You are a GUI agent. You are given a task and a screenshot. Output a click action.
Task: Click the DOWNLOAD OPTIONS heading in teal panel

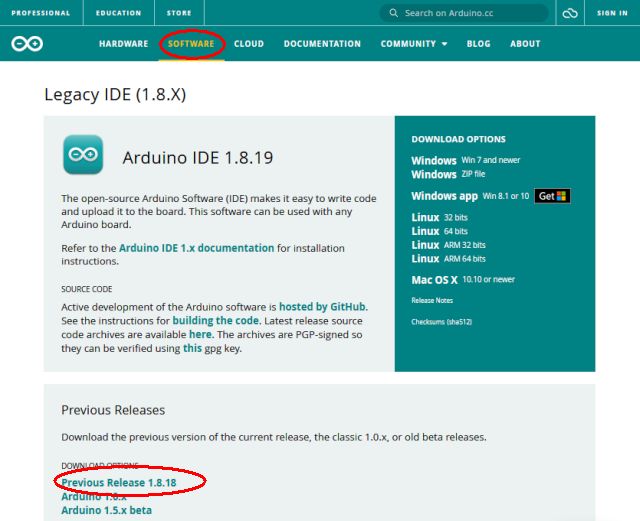click(x=458, y=139)
